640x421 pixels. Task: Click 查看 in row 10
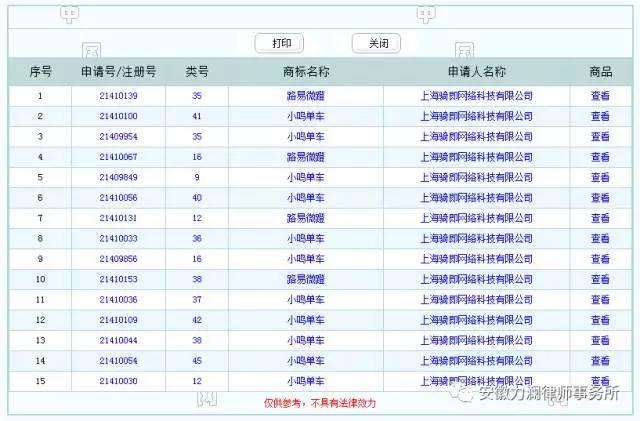point(600,279)
